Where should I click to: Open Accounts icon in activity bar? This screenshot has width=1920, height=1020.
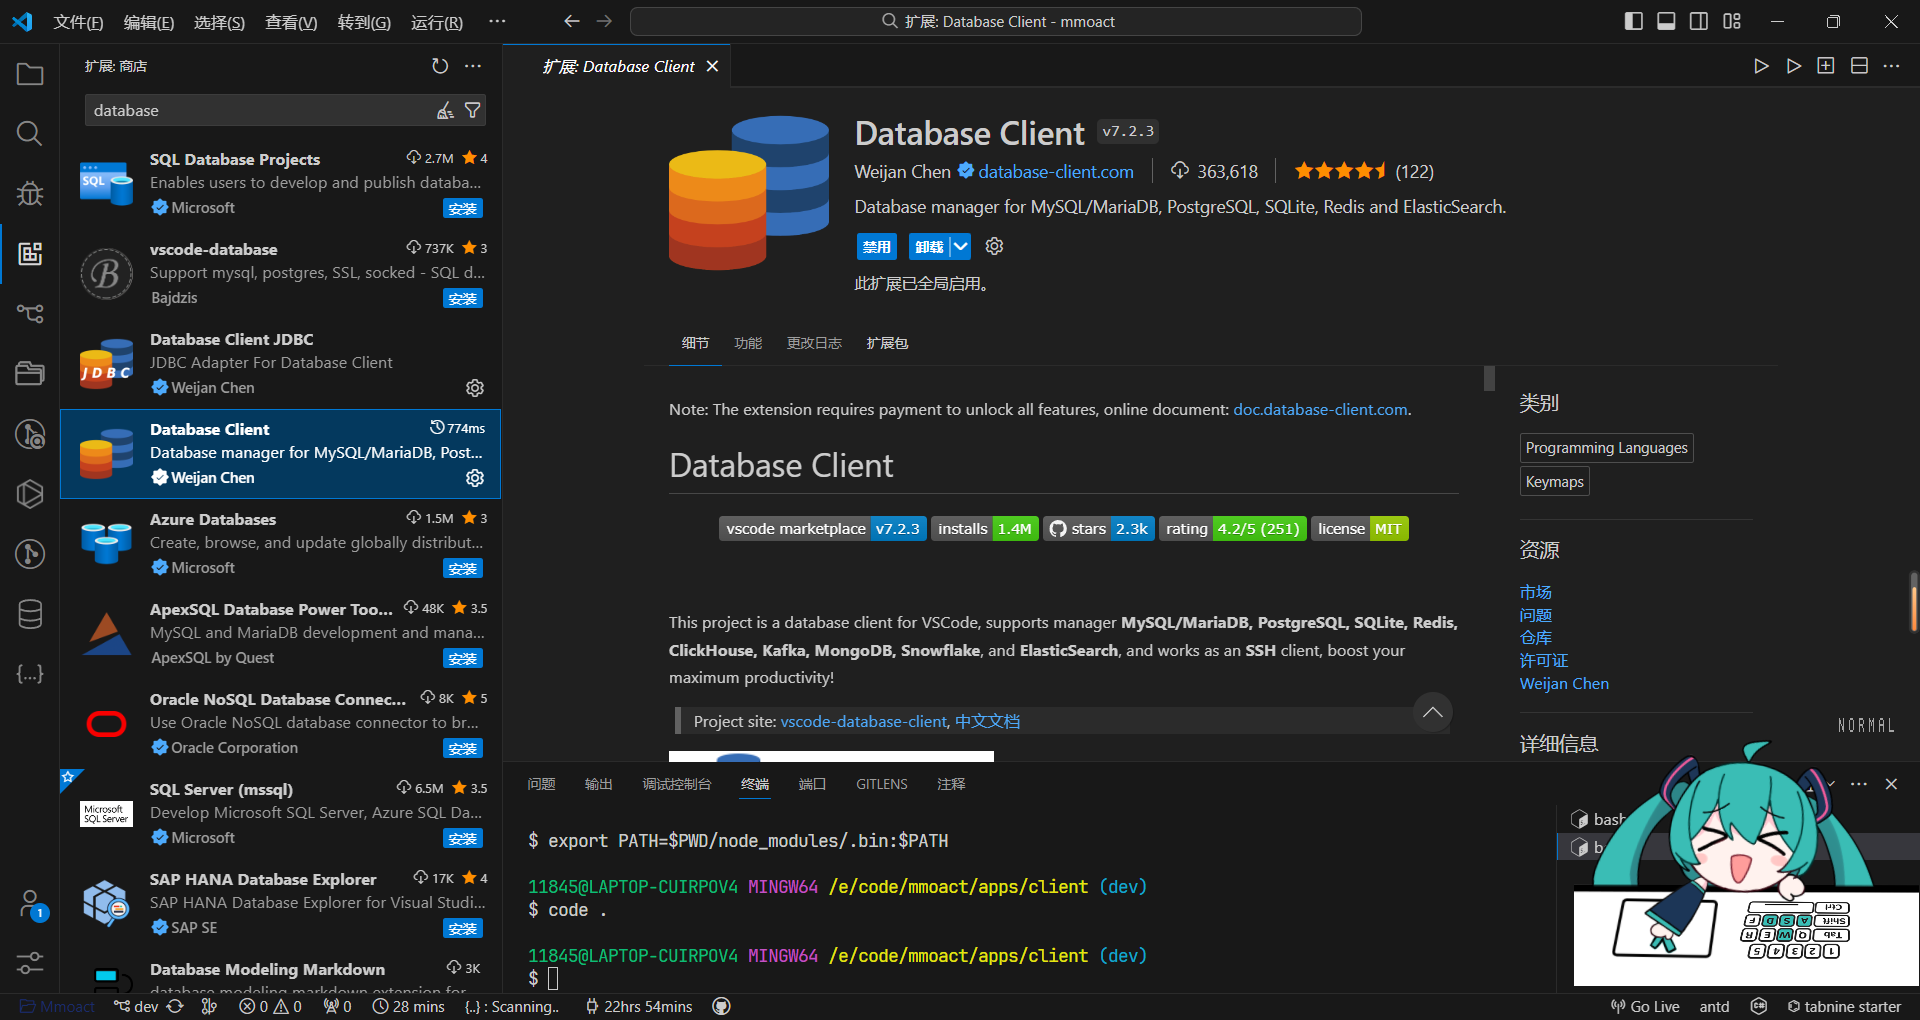point(30,904)
